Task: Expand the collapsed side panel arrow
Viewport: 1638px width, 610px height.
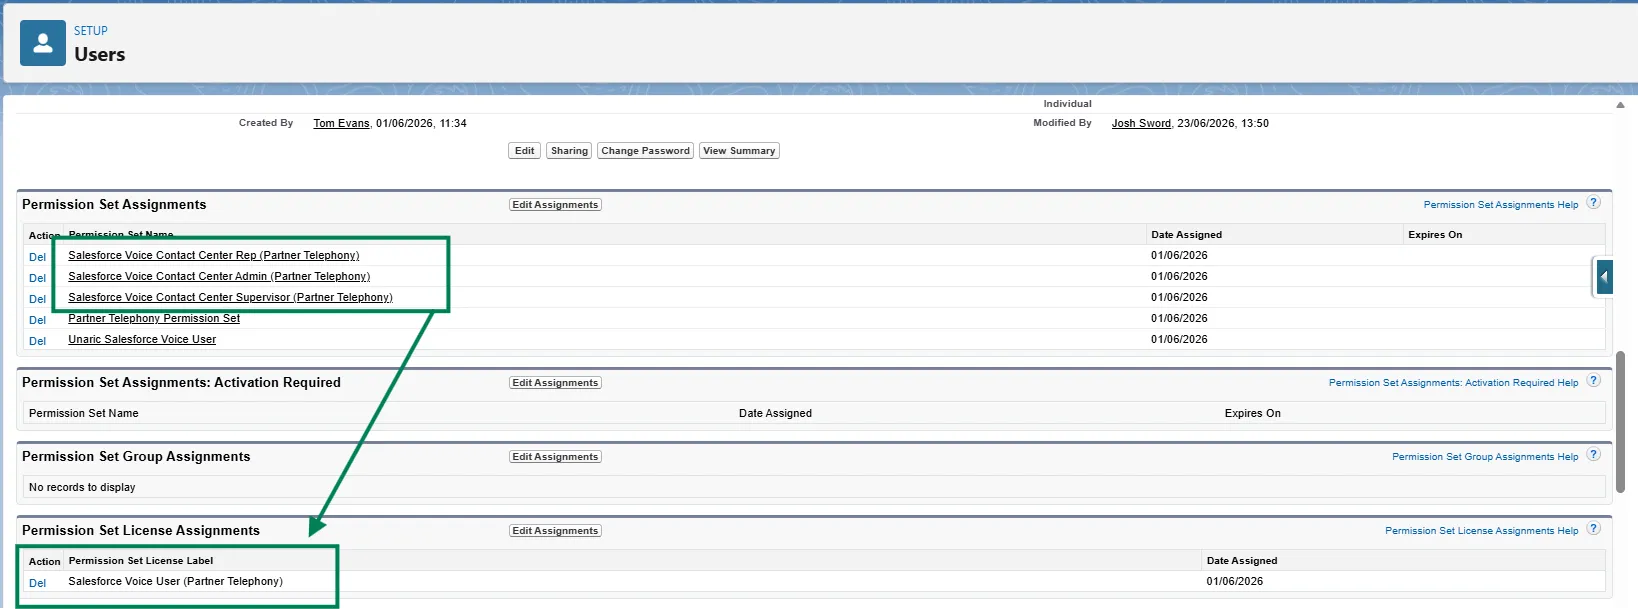Action: pos(1604,277)
